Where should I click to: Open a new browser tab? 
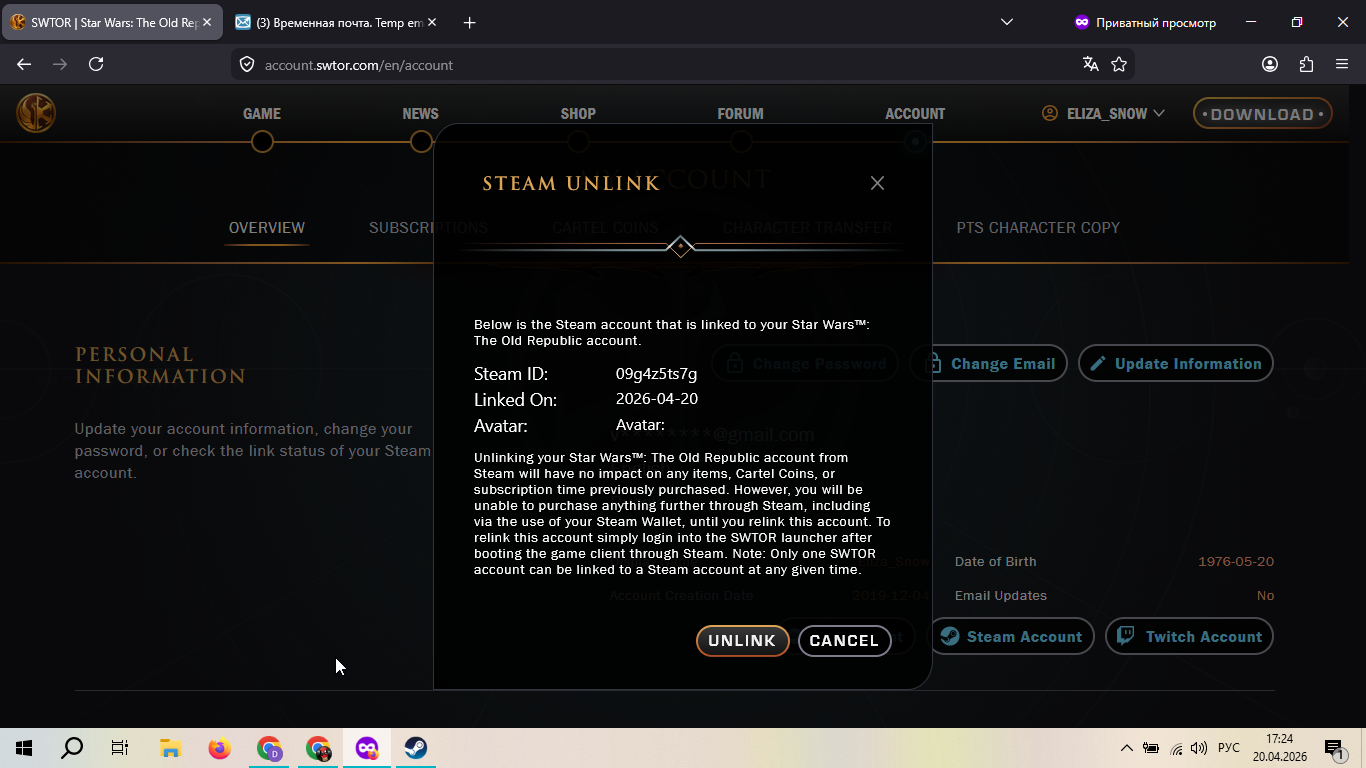[469, 22]
